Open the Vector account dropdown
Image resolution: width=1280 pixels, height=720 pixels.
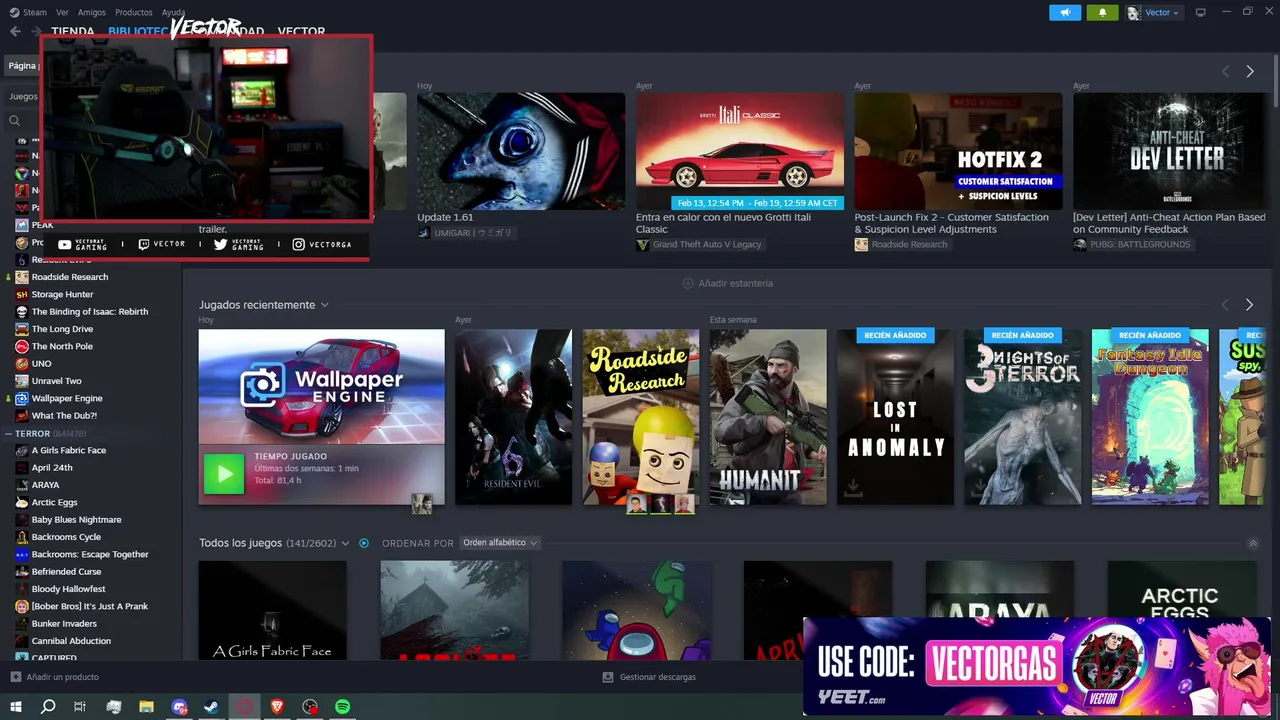pyautogui.click(x=1154, y=13)
